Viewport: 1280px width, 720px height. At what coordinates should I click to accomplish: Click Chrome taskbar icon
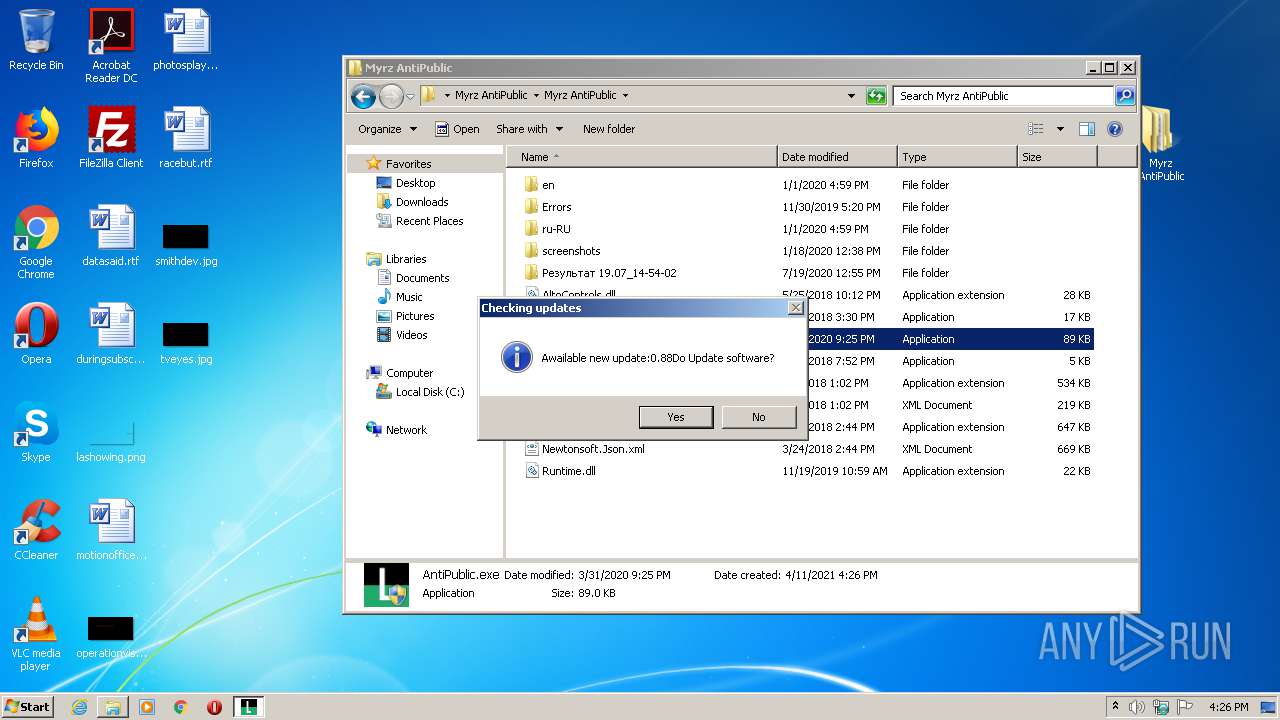[x=181, y=707]
